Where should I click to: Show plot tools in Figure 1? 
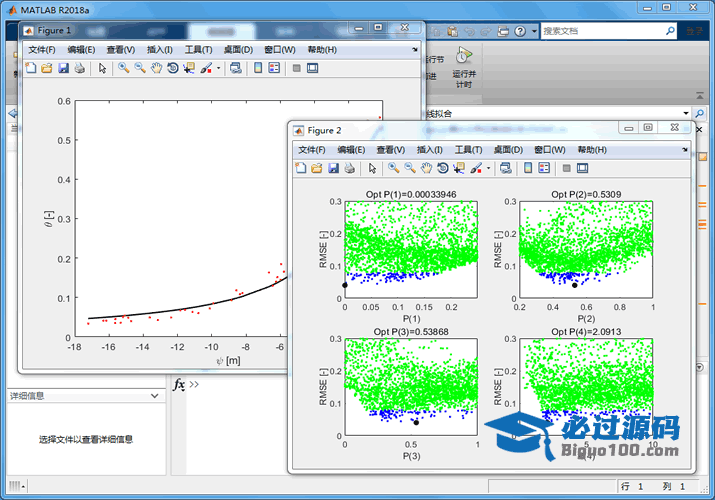(312, 68)
